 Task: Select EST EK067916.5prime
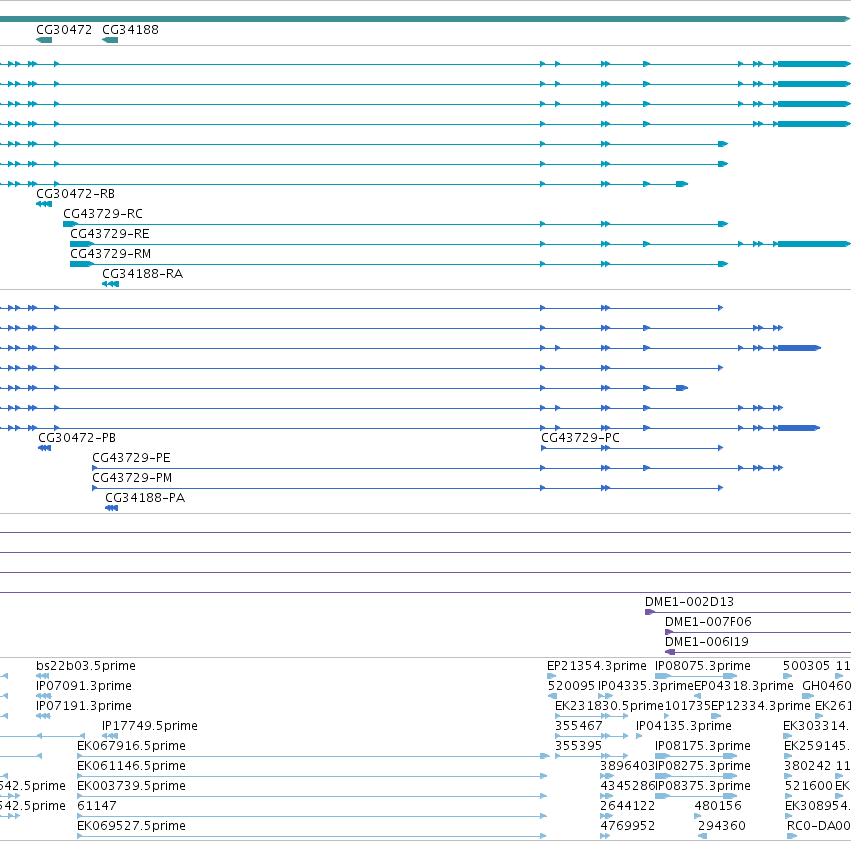131,746
